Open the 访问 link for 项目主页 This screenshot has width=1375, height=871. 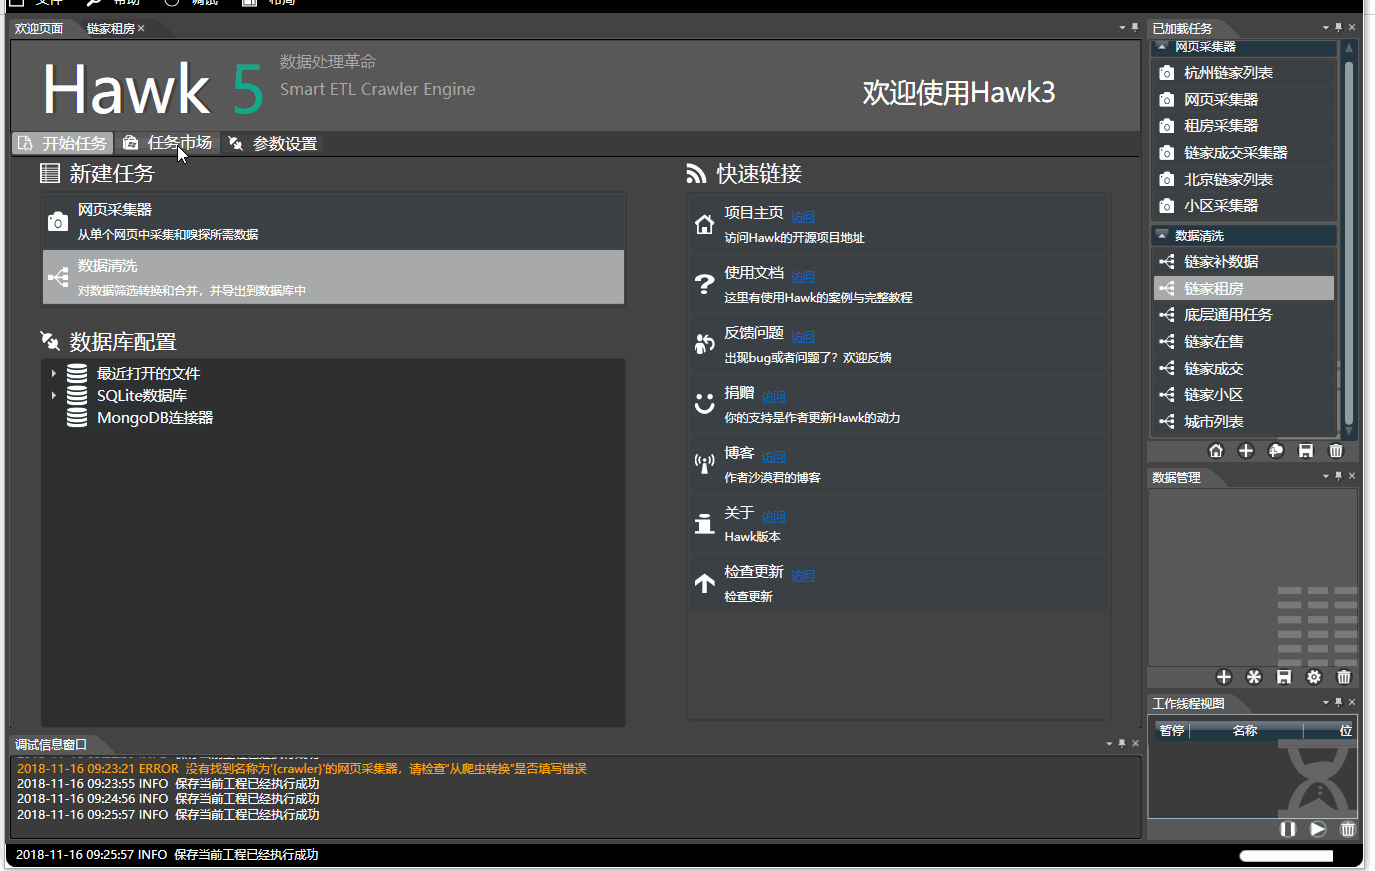coord(803,217)
